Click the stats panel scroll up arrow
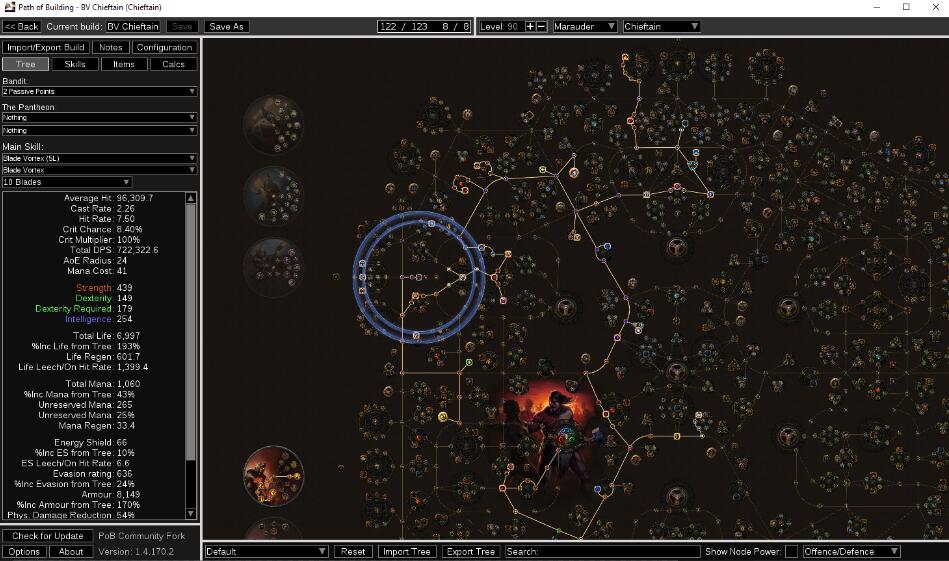The image size is (949, 561). point(191,198)
